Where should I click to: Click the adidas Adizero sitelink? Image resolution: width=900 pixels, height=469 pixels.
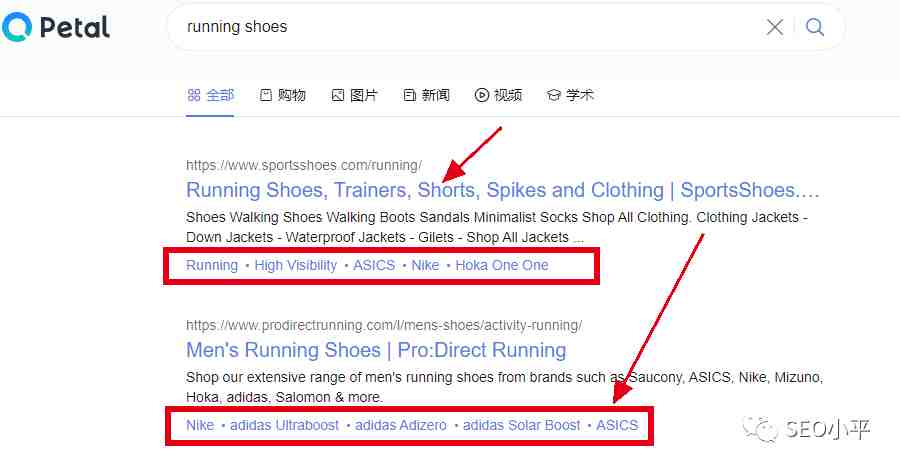pyautogui.click(x=401, y=425)
